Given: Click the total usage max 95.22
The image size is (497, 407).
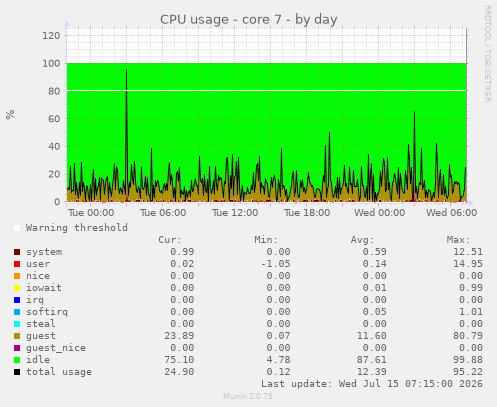Looking at the screenshot, I should point(468,372).
